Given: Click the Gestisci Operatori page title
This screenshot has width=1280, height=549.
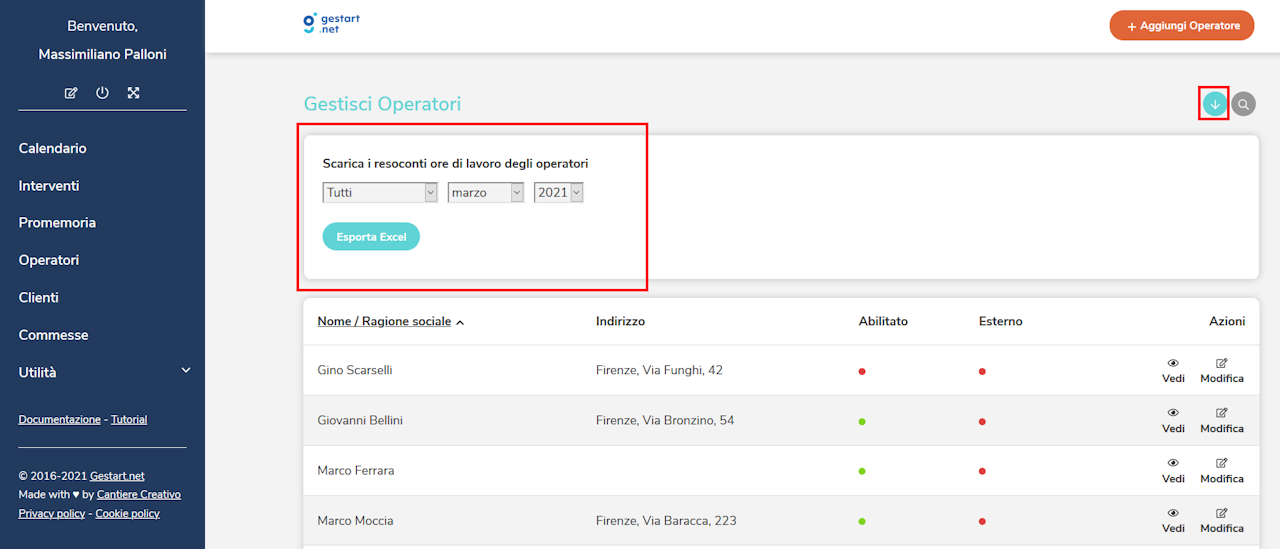Looking at the screenshot, I should [x=382, y=104].
